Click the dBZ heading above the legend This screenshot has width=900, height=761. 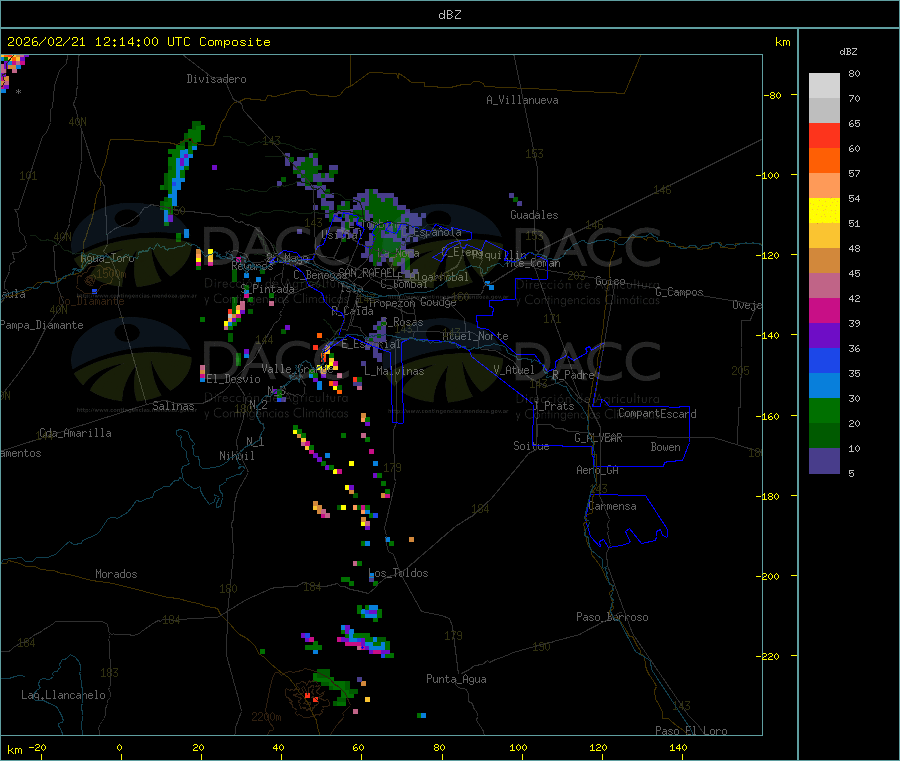click(x=848, y=52)
